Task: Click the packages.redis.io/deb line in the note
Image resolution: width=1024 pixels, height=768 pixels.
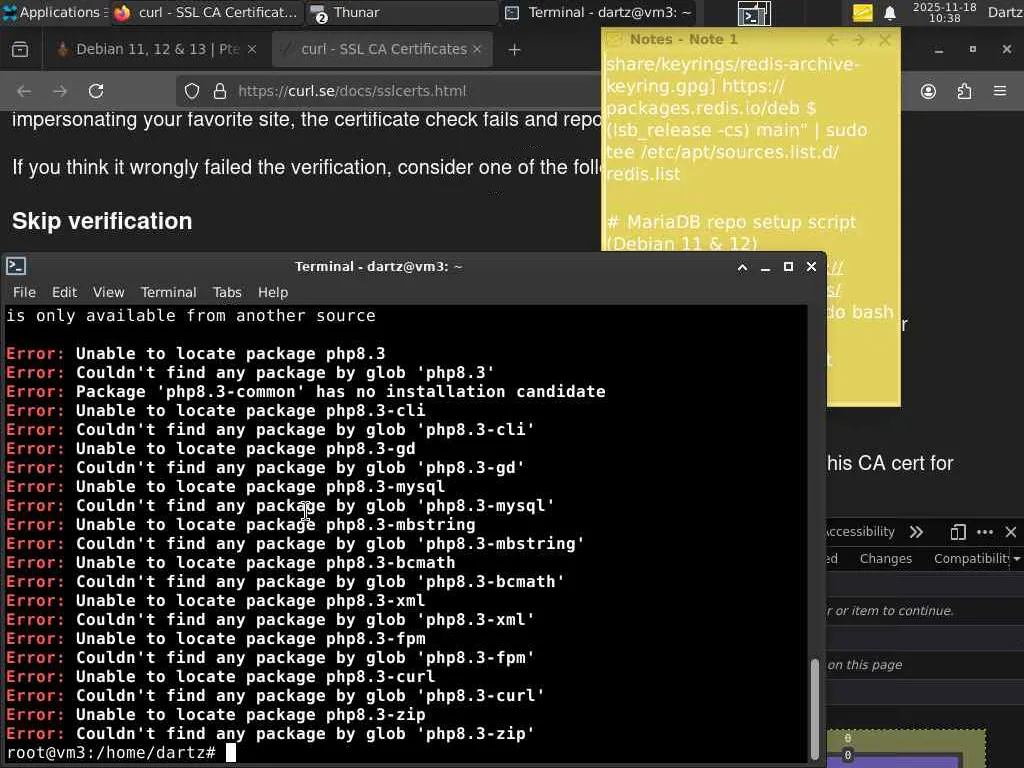Action: tap(711, 108)
